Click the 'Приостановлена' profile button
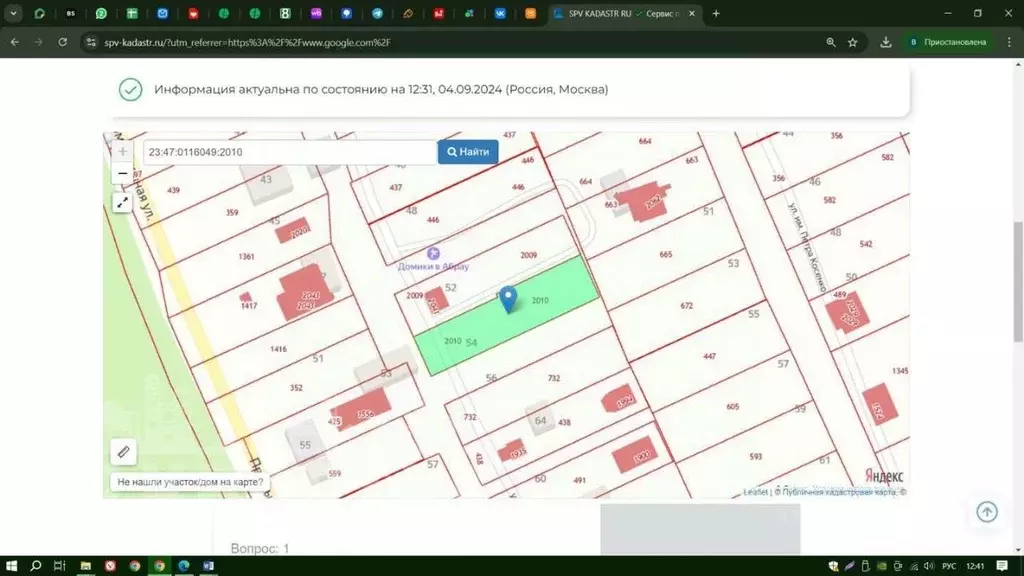The width and height of the screenshot is (1024, 576). [949, 42]
